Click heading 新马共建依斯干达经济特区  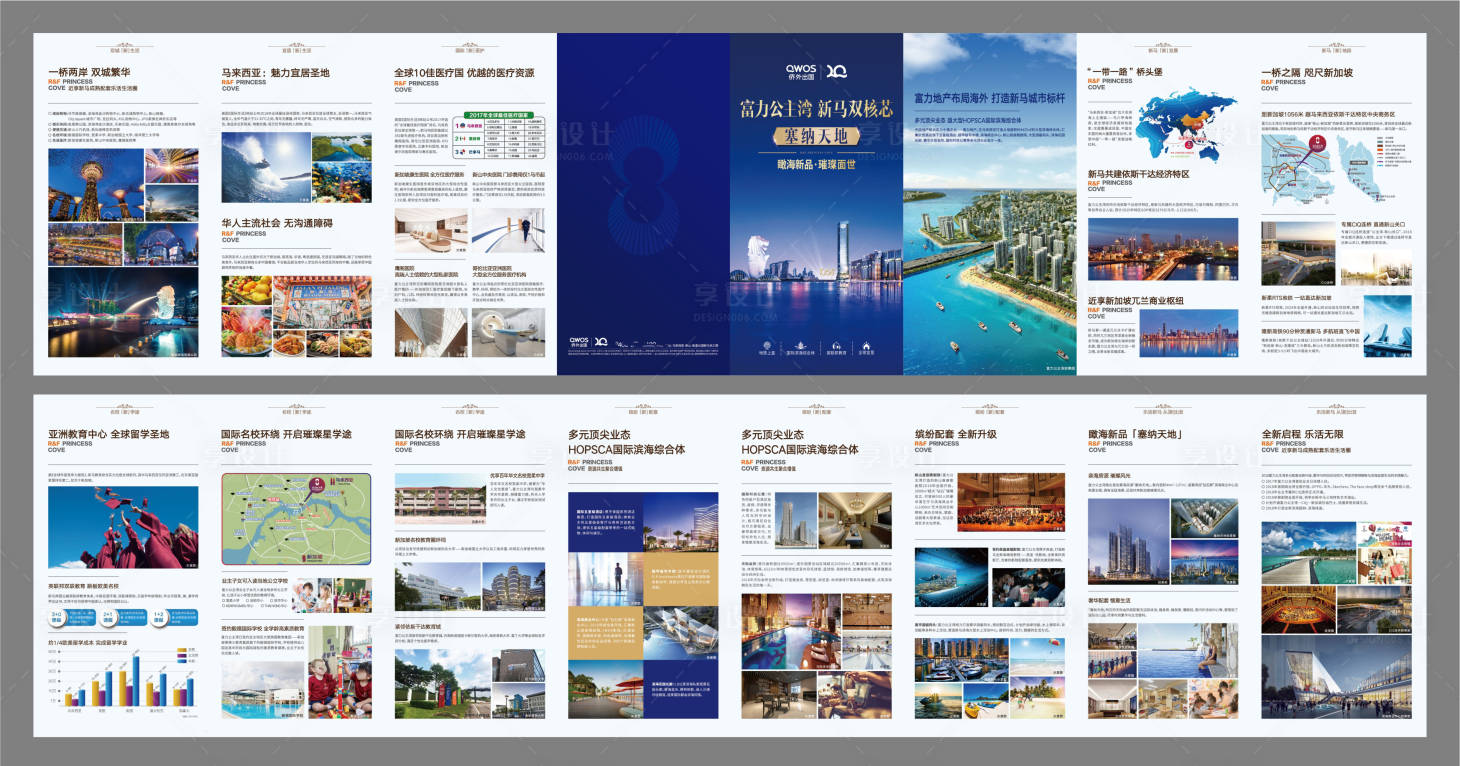pyautogui.click(x=1138, y=173)
